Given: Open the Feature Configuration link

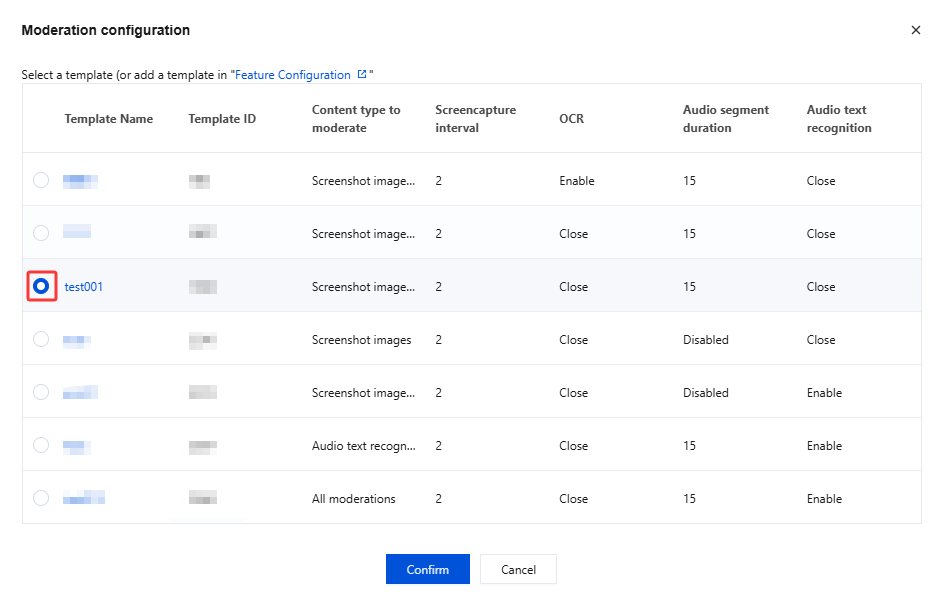Looking at the screenshot, I should (x=294, y=75).
